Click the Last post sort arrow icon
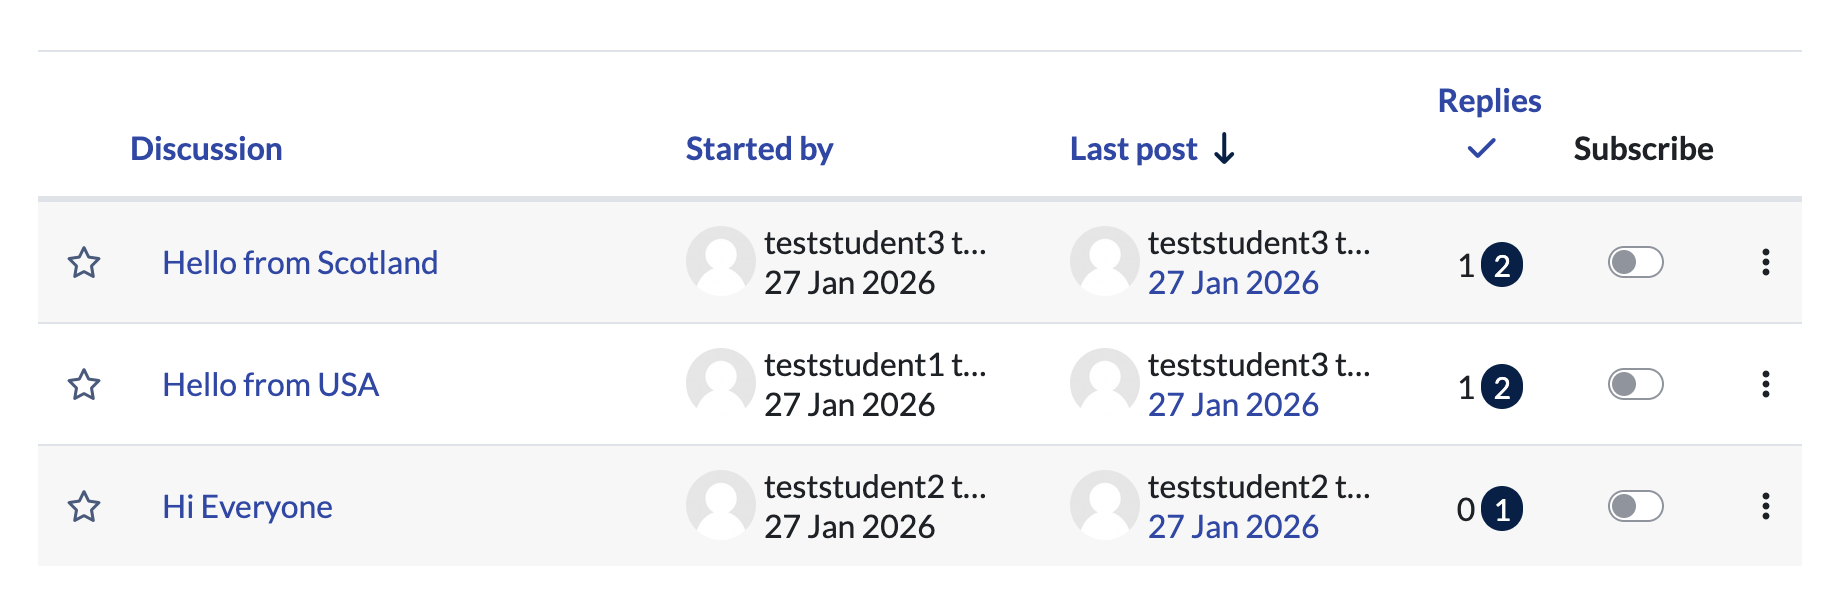The height and width of the screenshot is (614, 1840). (x=1224, y=149)
